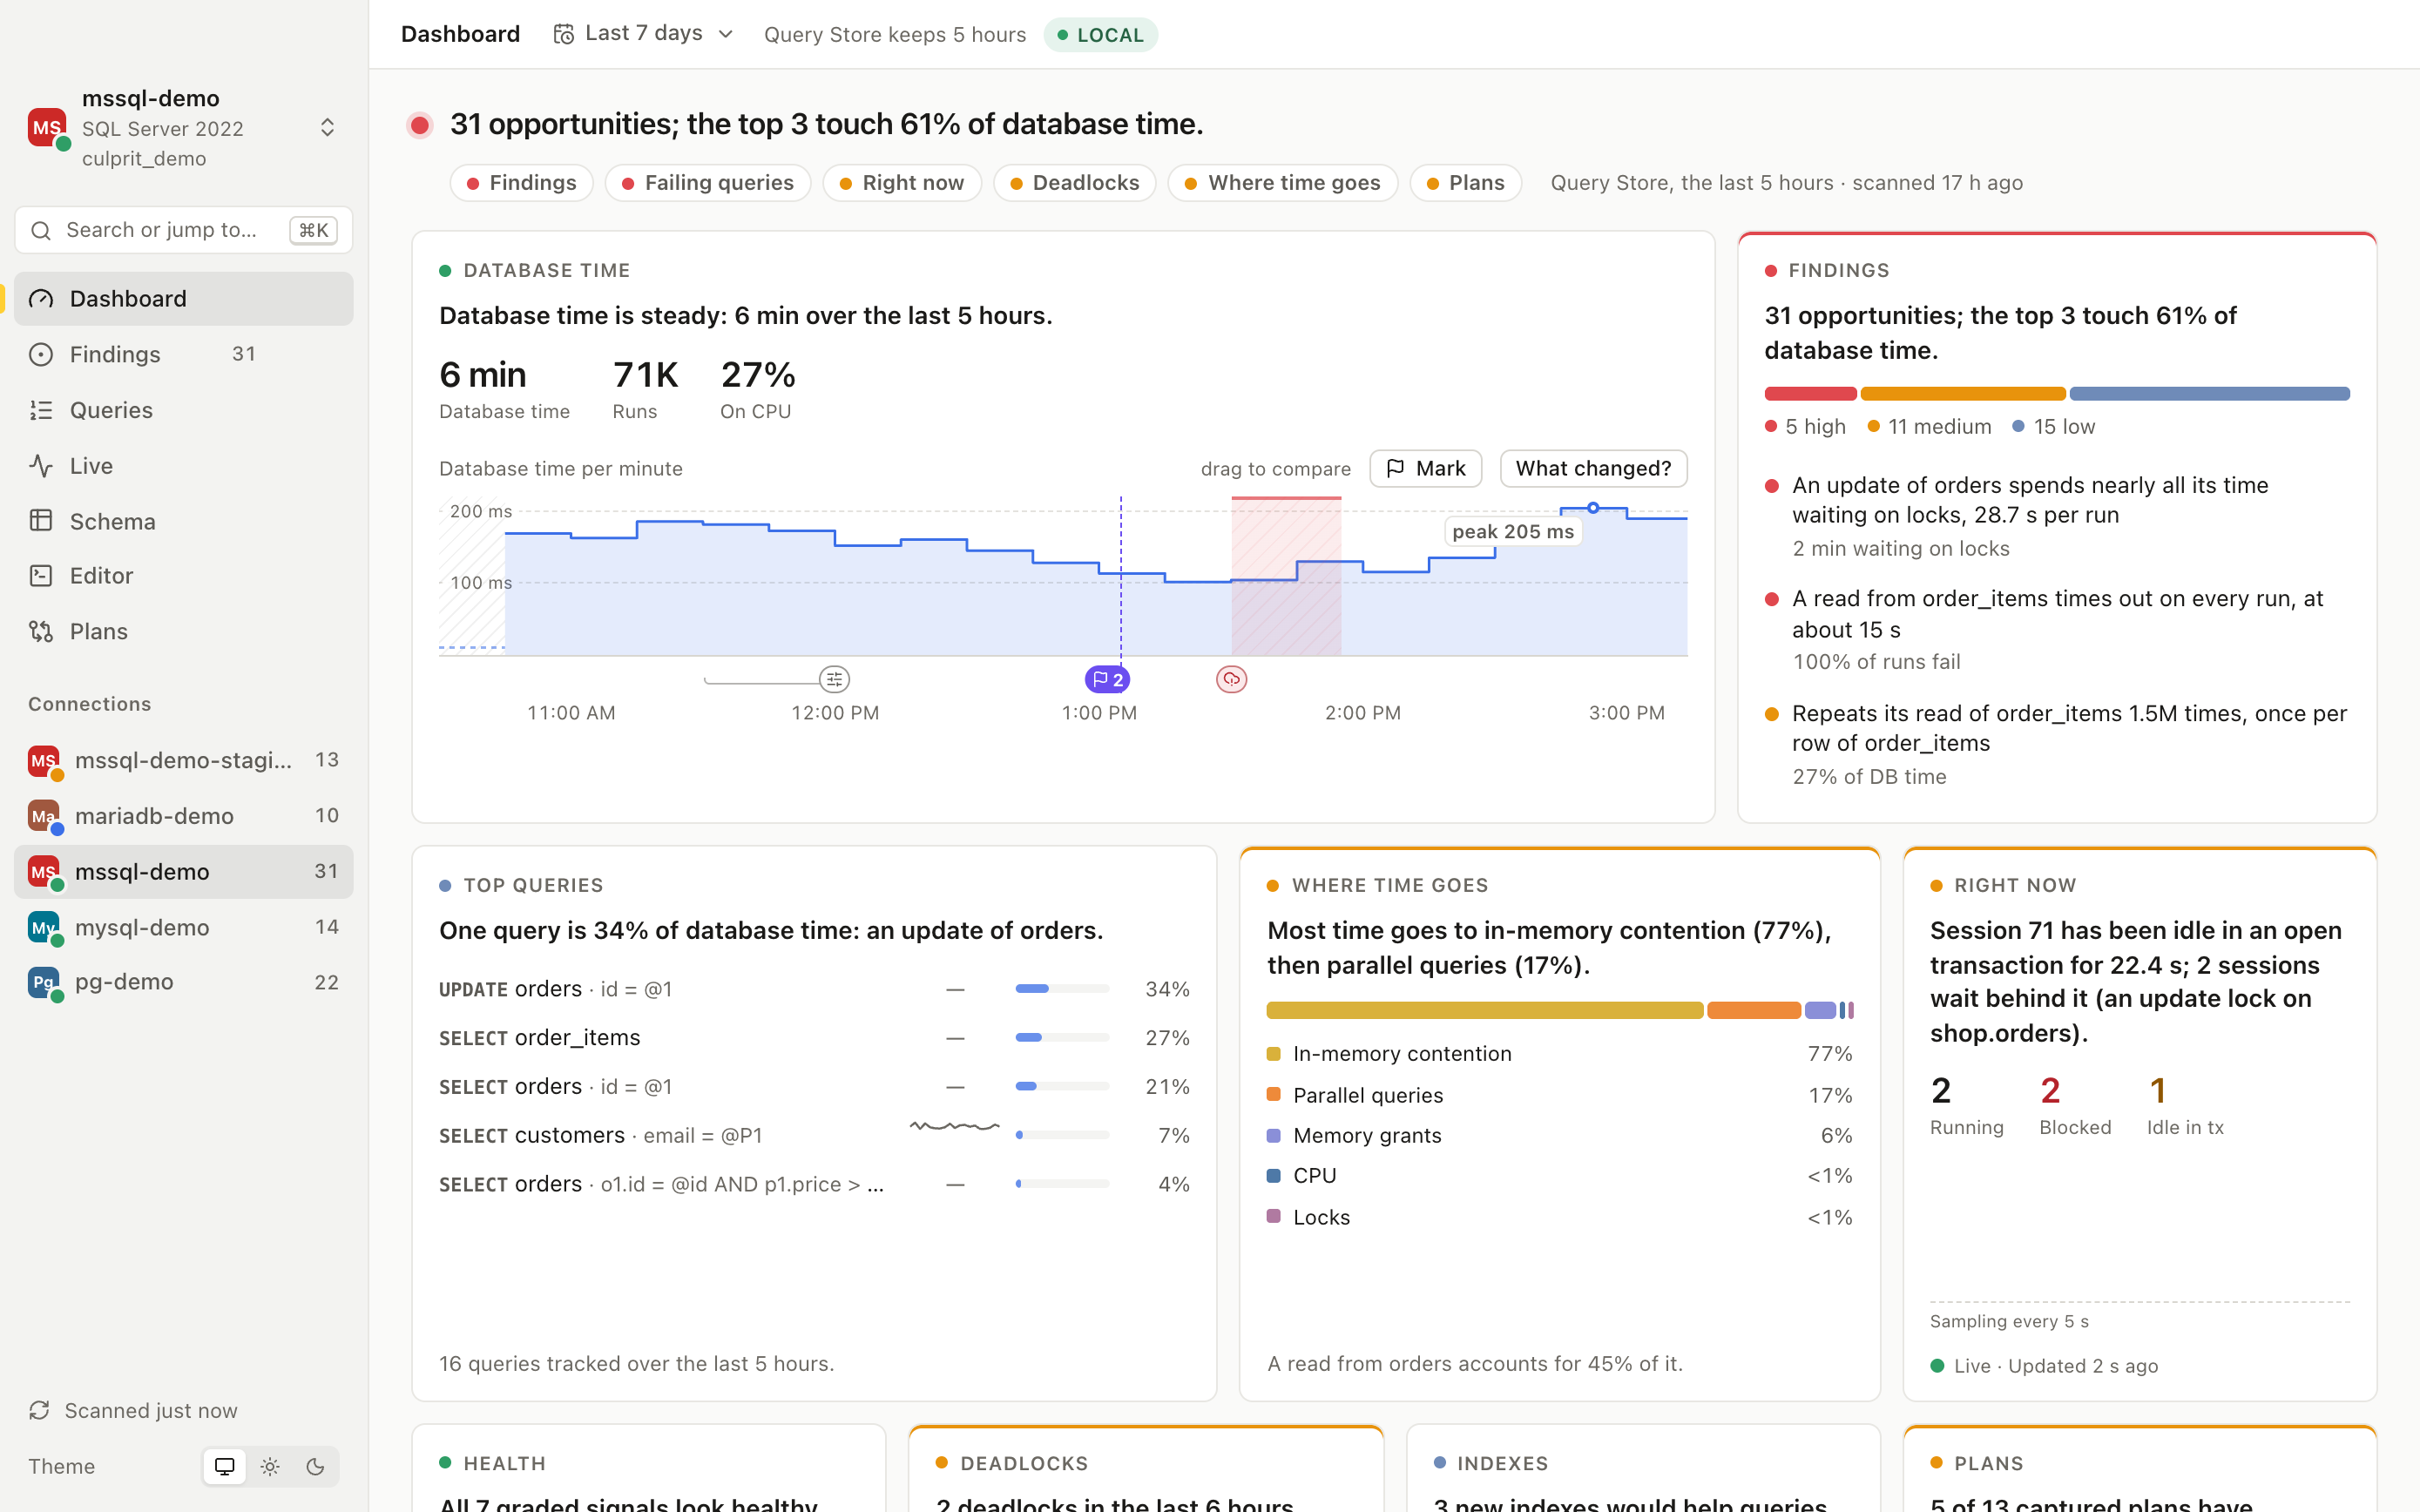
Task: Jump to the Right now chip
Action: (x=901, y=183)
